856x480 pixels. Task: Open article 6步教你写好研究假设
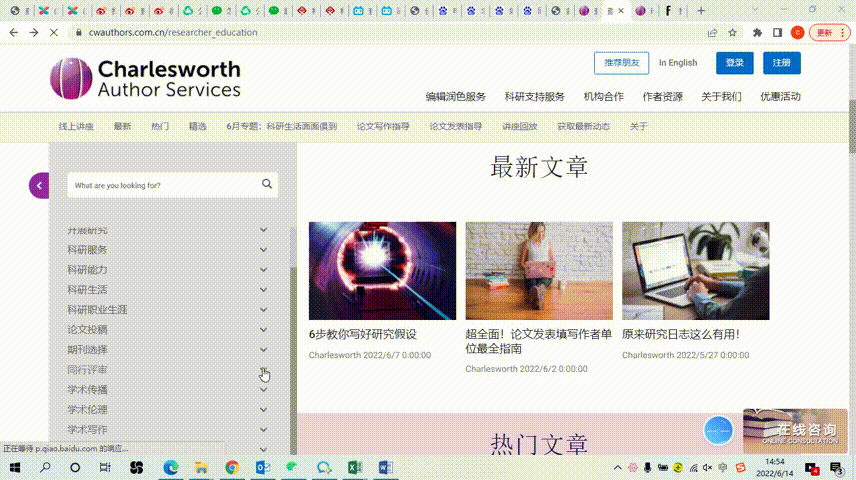click(x=362, y=334)
